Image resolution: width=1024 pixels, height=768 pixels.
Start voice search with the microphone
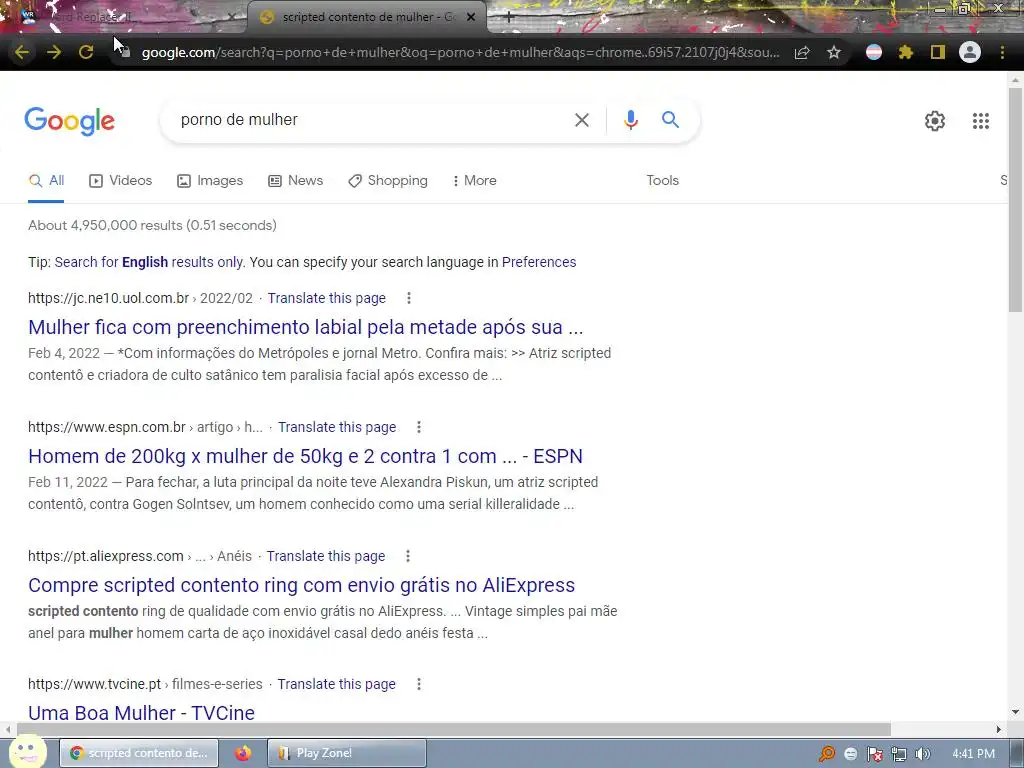(x=630, y=120)
